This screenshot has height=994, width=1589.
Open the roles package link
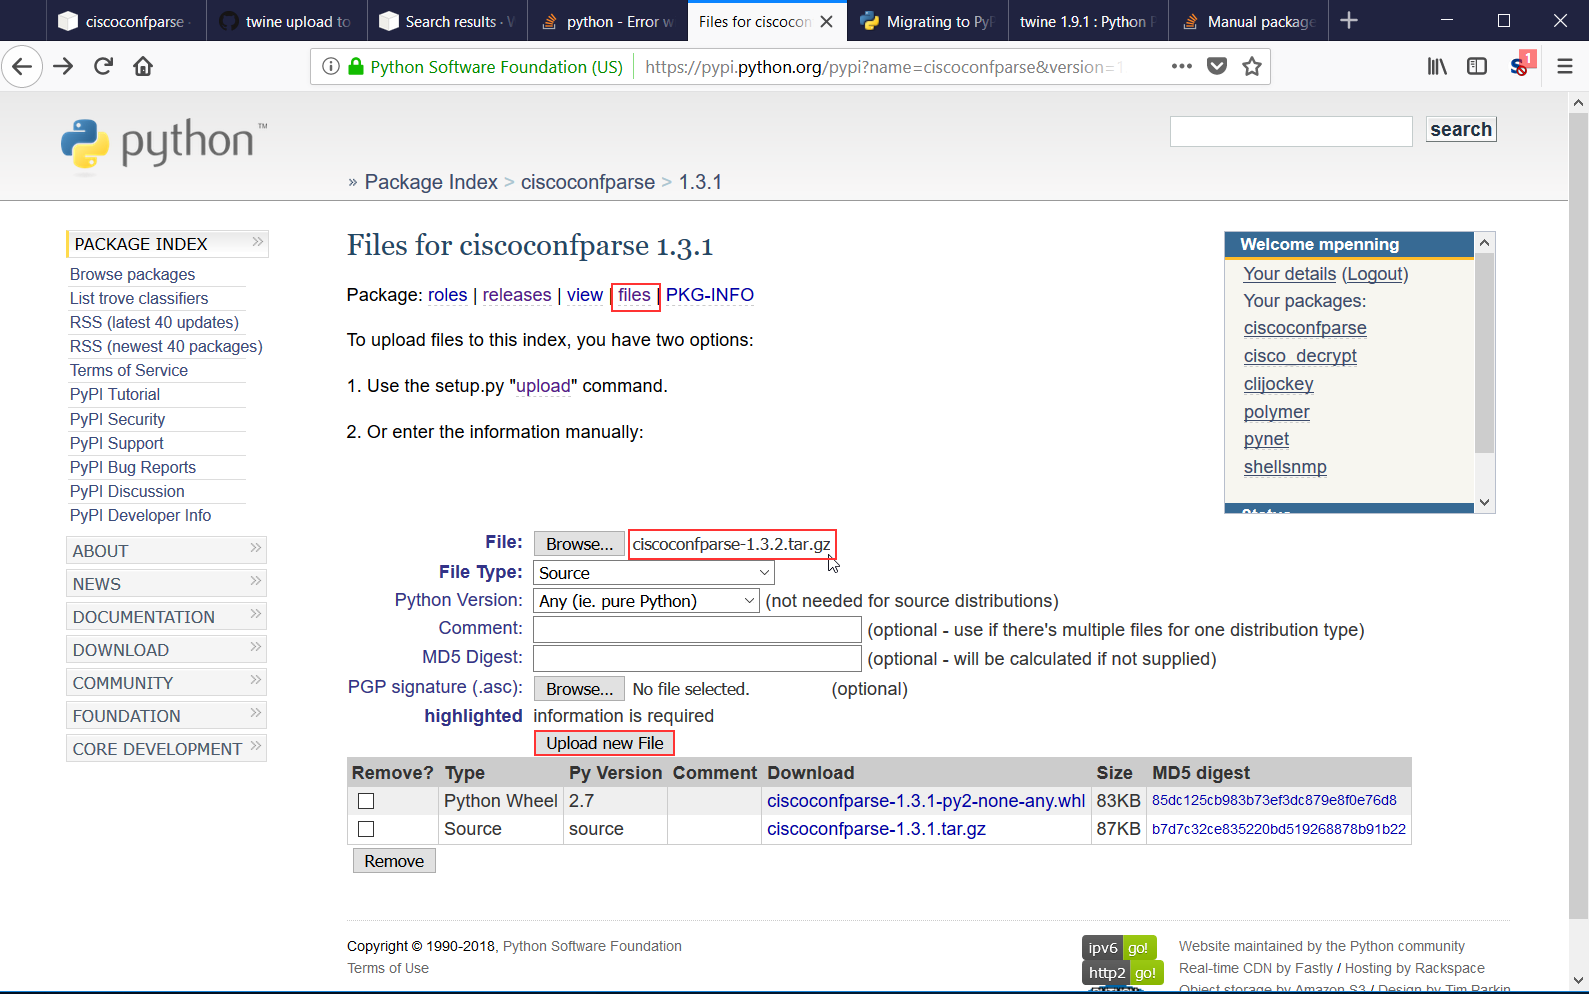[448, 295]
